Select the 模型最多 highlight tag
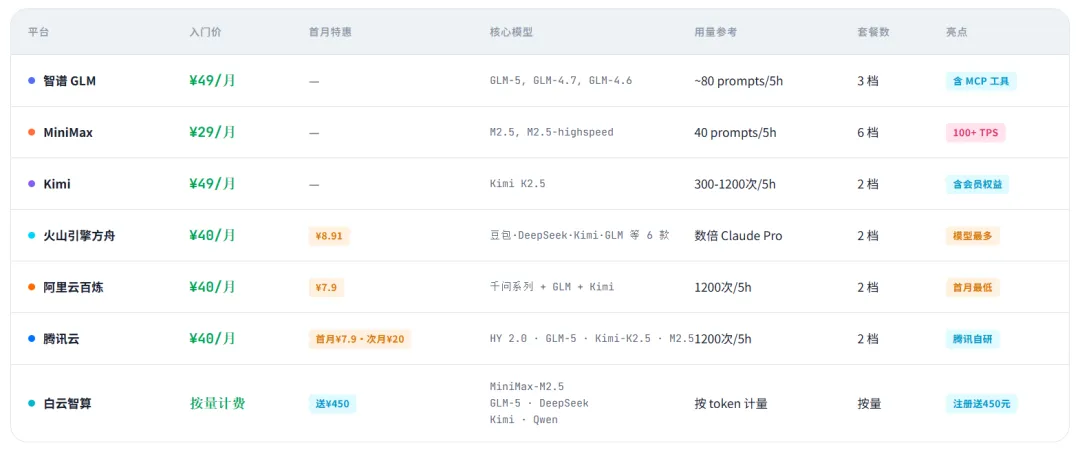Viewport: 1080px width, 452px height. (972, 236)
